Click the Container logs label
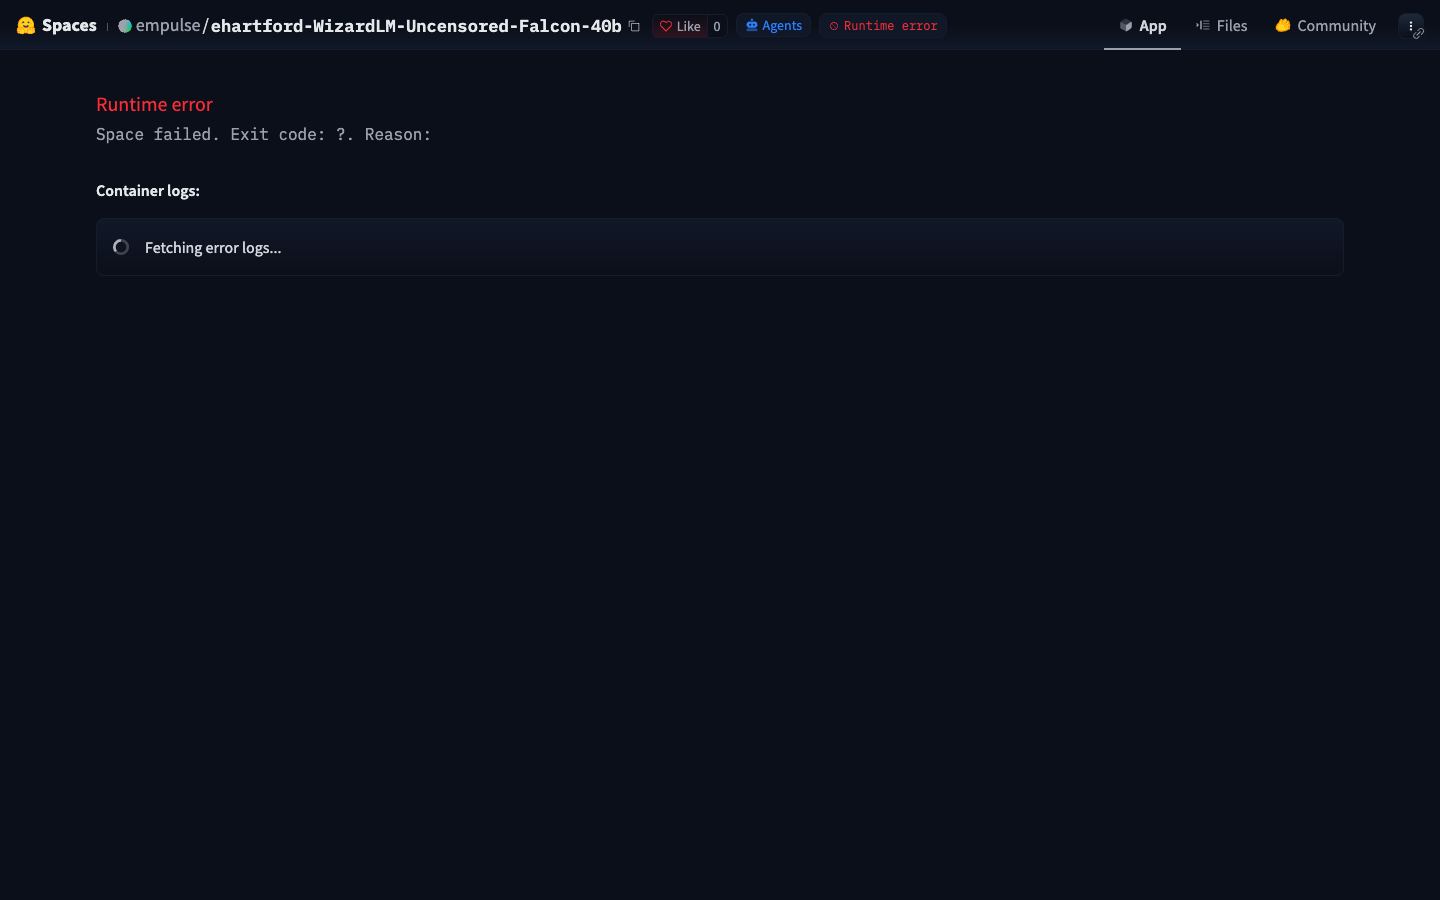Image resolution: width=1440 pixels, height=900 pixels. coord(148,190)
